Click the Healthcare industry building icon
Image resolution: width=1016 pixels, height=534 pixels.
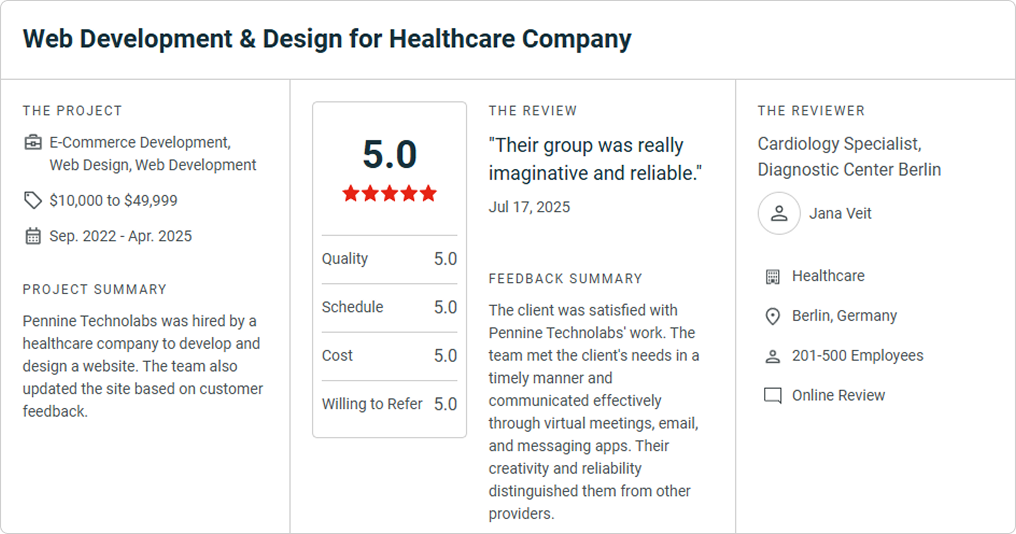point(772,277)
